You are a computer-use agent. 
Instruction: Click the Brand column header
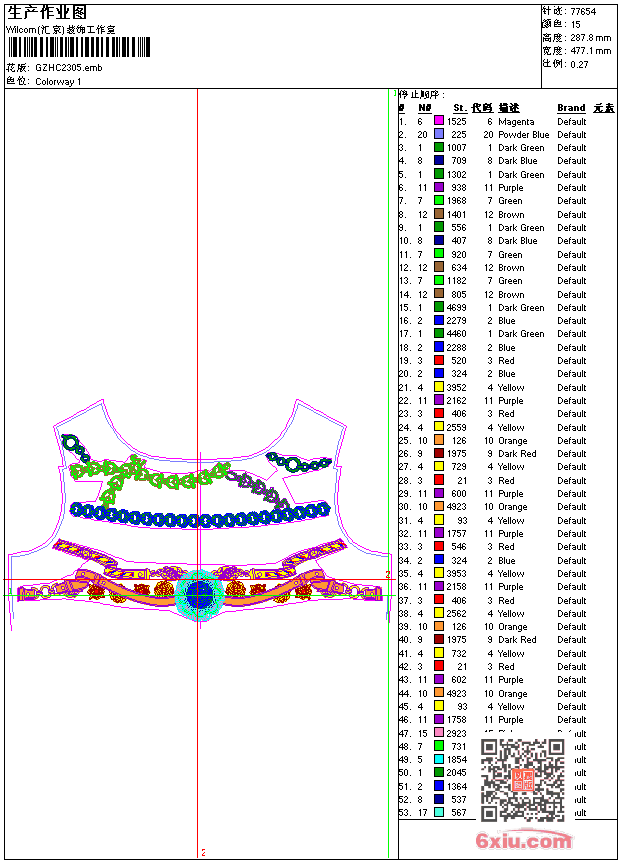[571, 108]
